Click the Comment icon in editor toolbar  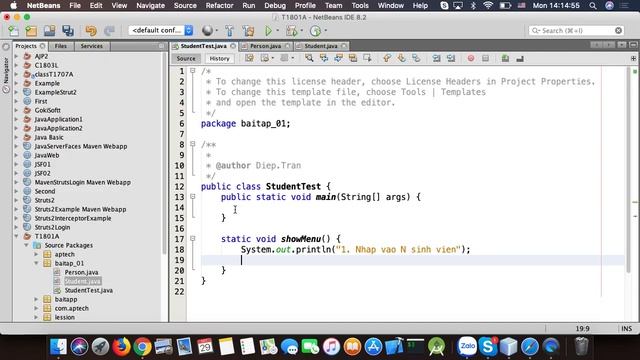(505, 58)
